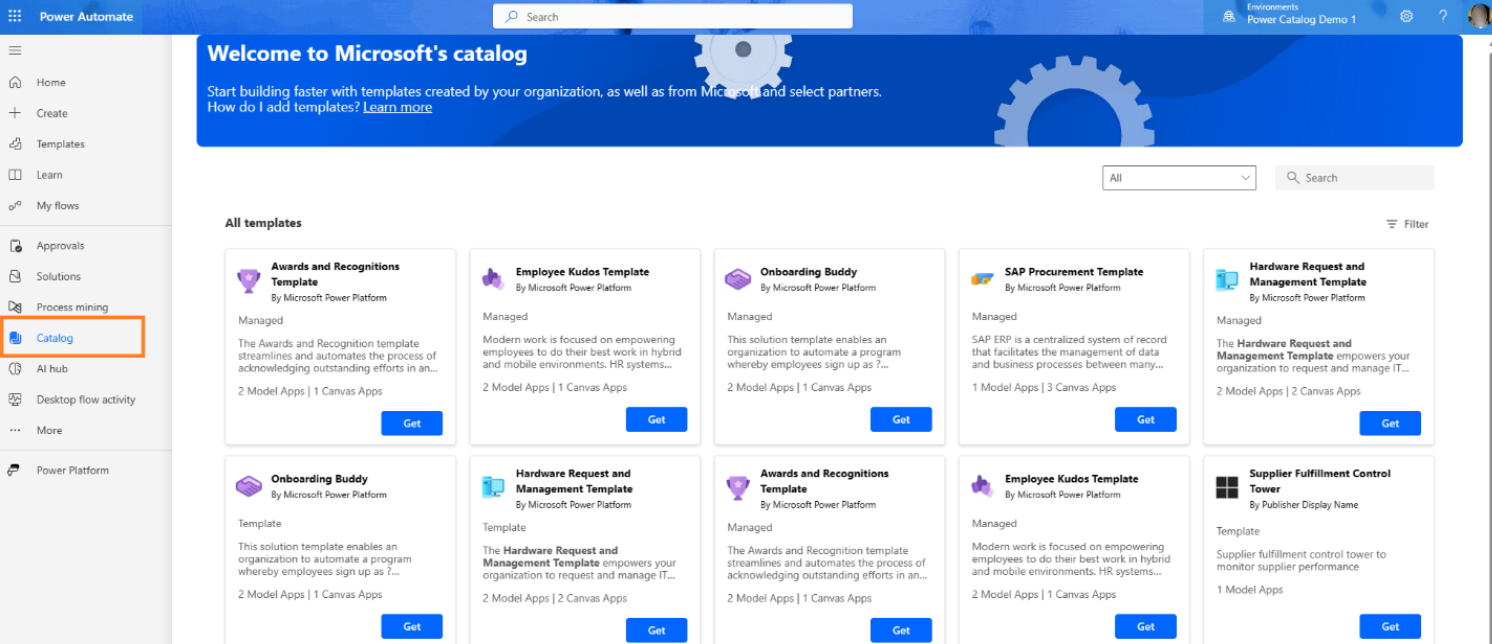
Task: Click the Approvals sidebar icon
Action: (x=15, y=246)
